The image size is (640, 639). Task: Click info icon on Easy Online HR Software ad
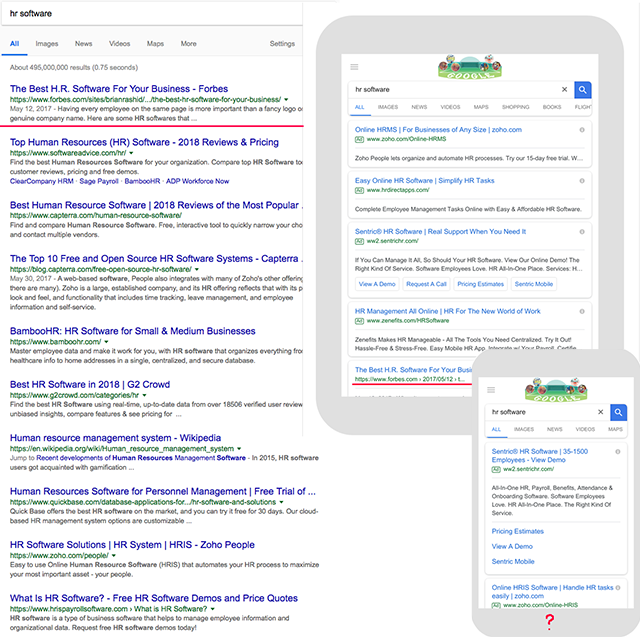(582, 181)
